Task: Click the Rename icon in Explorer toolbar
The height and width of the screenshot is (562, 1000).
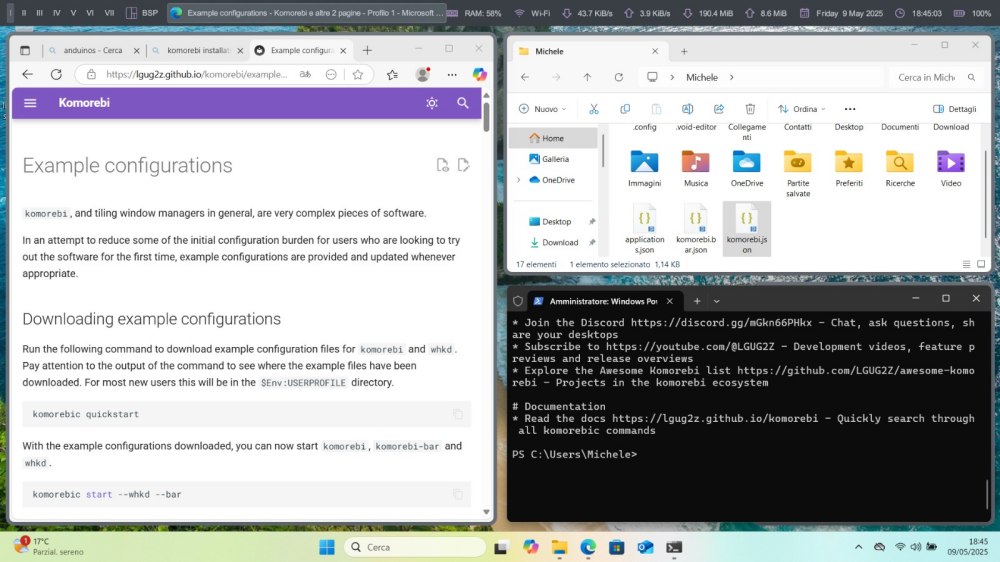Action: coord(688,109)
